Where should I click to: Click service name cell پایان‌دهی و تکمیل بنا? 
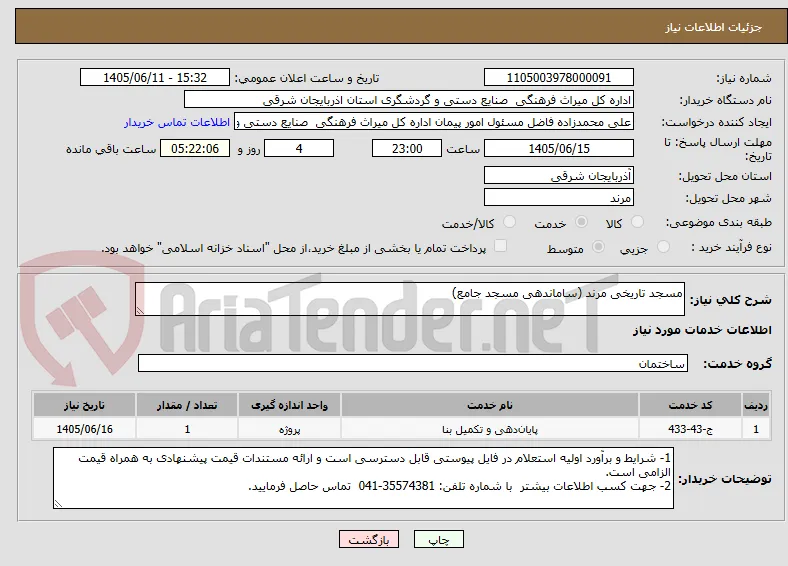pos(490,429)
